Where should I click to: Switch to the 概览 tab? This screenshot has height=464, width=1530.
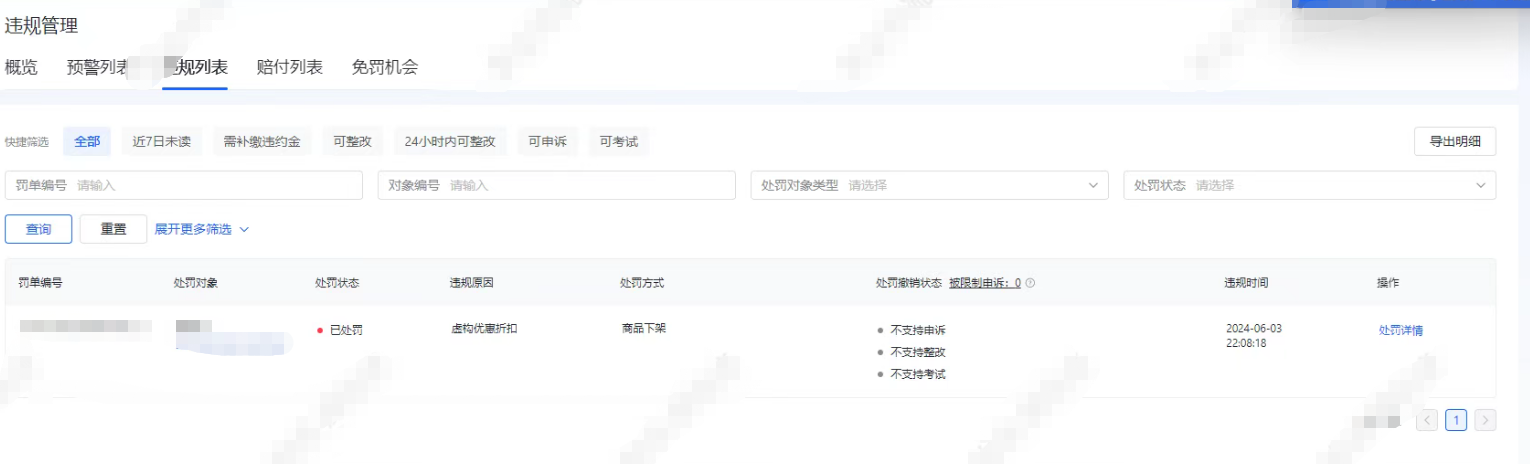(x=21, y=67)
